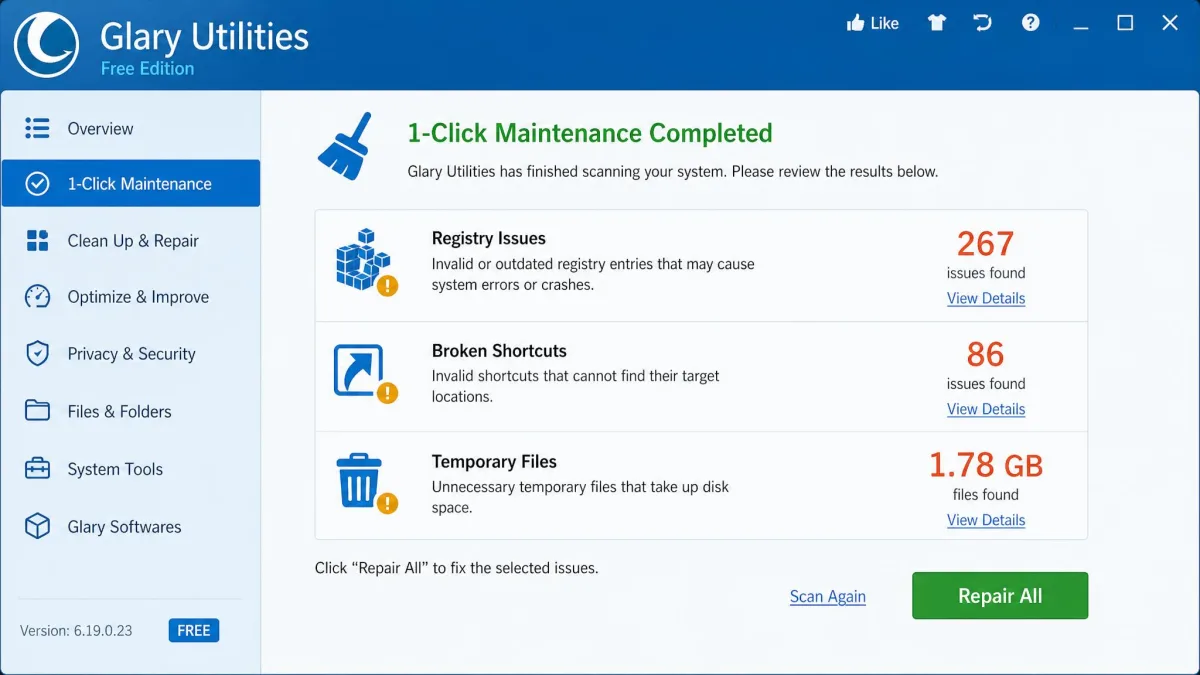This screenshot has width=1200, height=675.
Task: Click the 1-Click Maintenance checkmark icon
Action: pos(37,184)
